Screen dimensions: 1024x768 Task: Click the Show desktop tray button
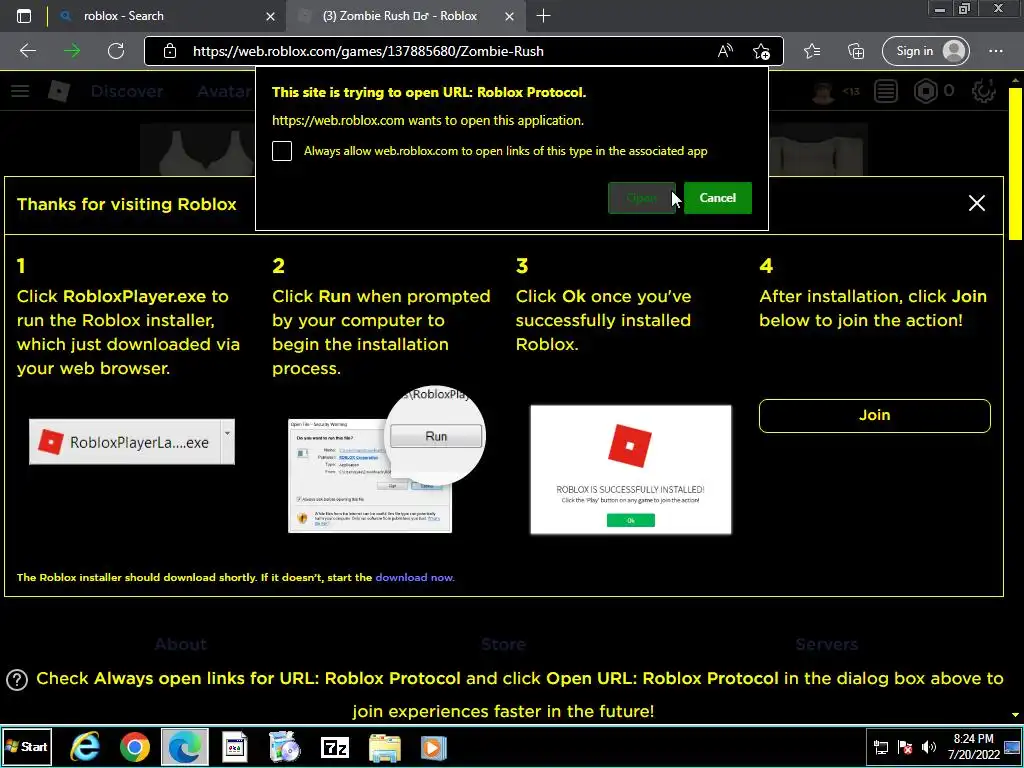[1013, 747]
